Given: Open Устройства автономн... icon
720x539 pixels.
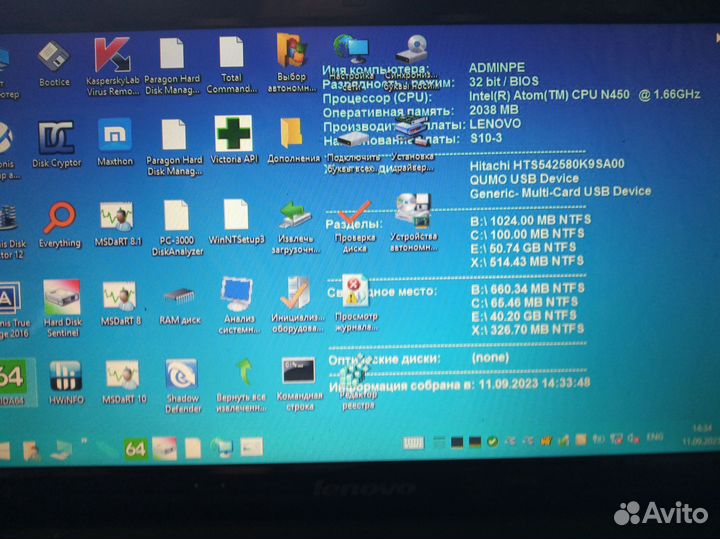Looking at the screenshot, I should pyautogui.click(x=413, y=223).
